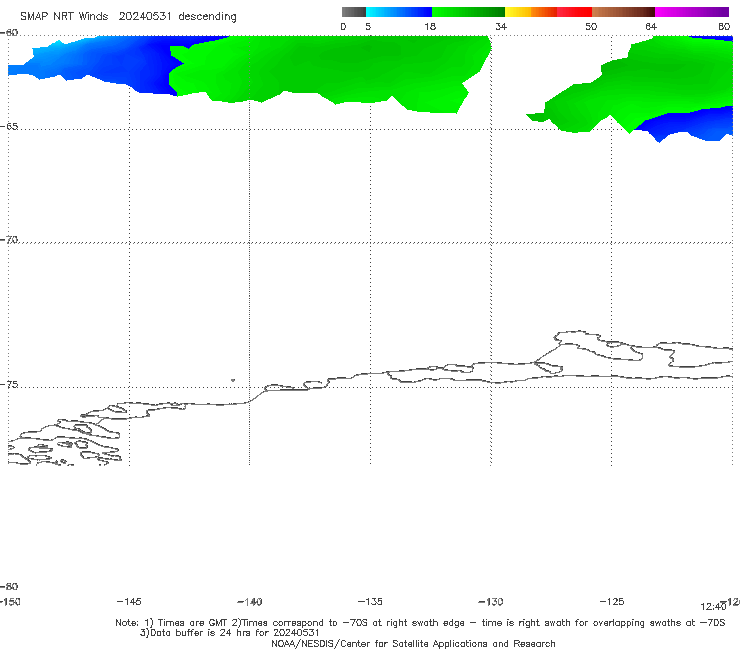Click the -70 latitude axis label
This screenshot has width=740, height=650.
pos(9,240)
